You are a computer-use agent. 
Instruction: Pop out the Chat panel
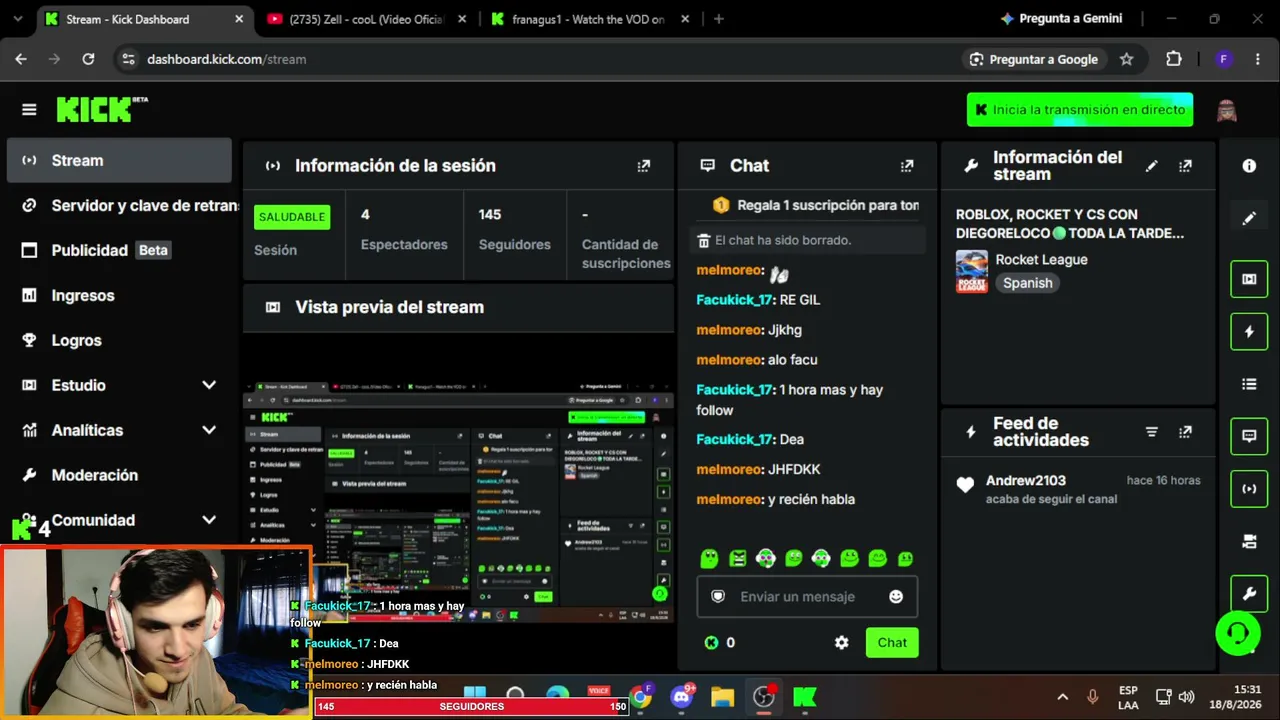[x=907, y=166]
